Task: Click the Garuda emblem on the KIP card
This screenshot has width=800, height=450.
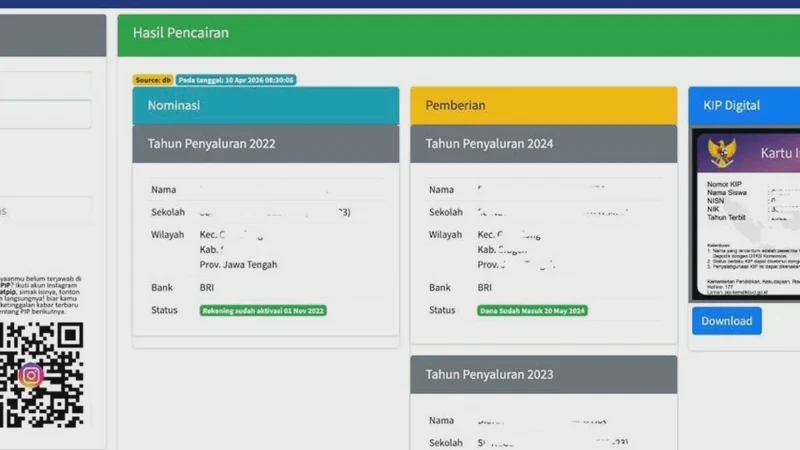Action: 722,153
